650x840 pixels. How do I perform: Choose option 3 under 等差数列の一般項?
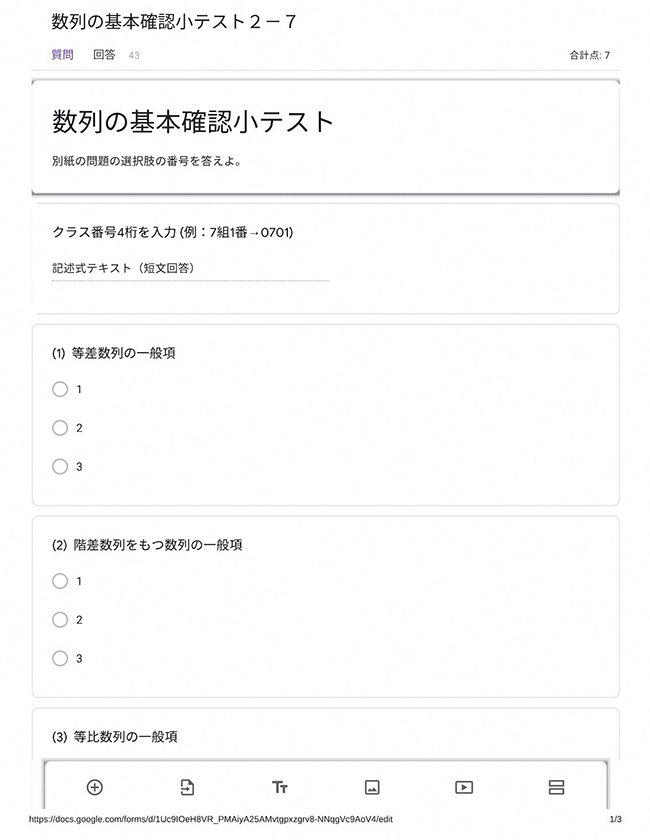60,466
